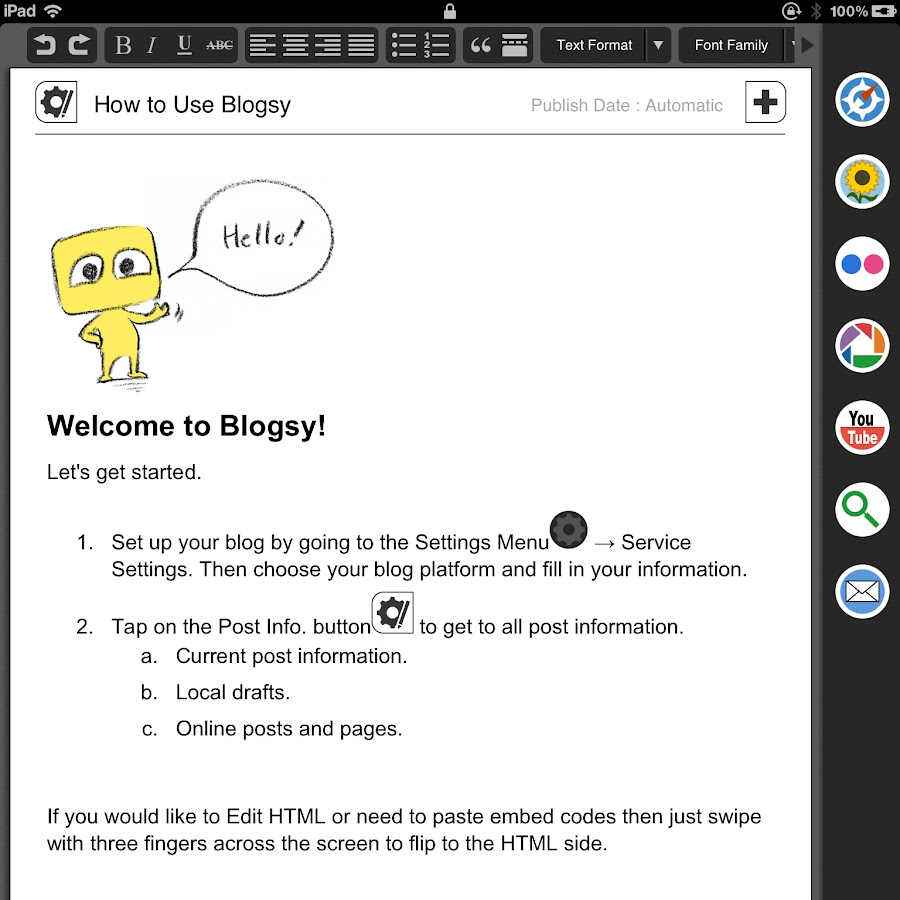This screenshot has width=900, height=900.
Task: Tap the Redo arrow in toolbar
Action: [79, 45]
